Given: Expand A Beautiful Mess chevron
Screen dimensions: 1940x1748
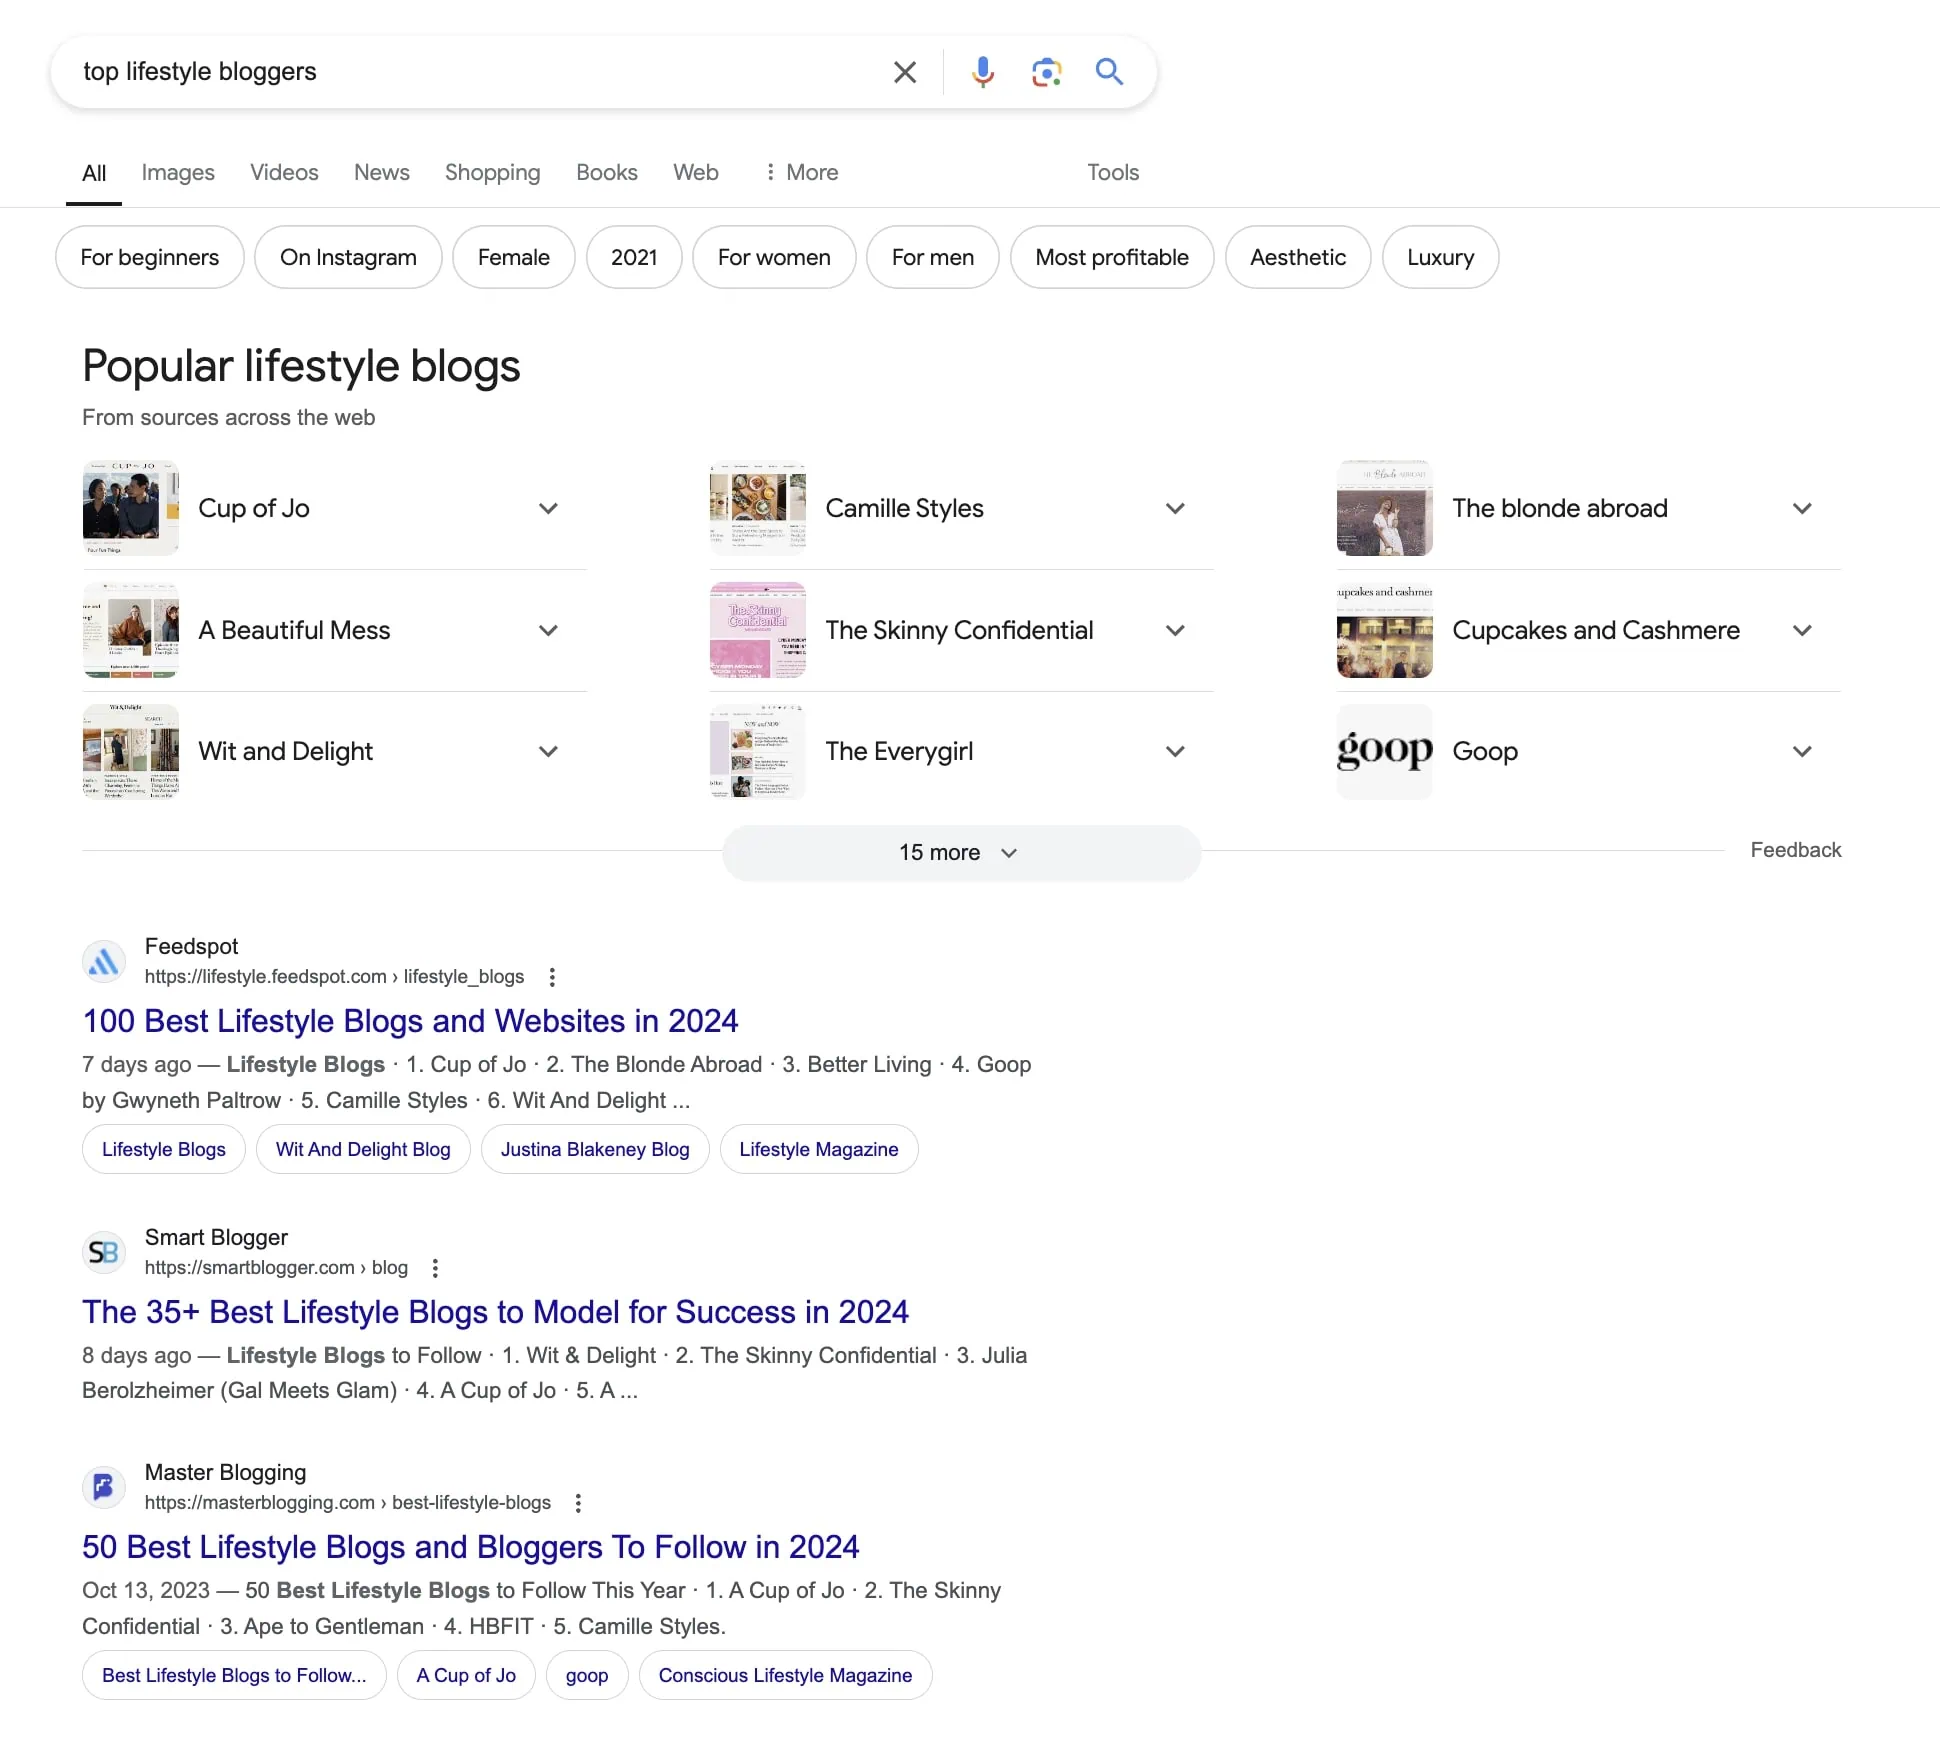Looking at the screenshot, I should tap(548, 630).
